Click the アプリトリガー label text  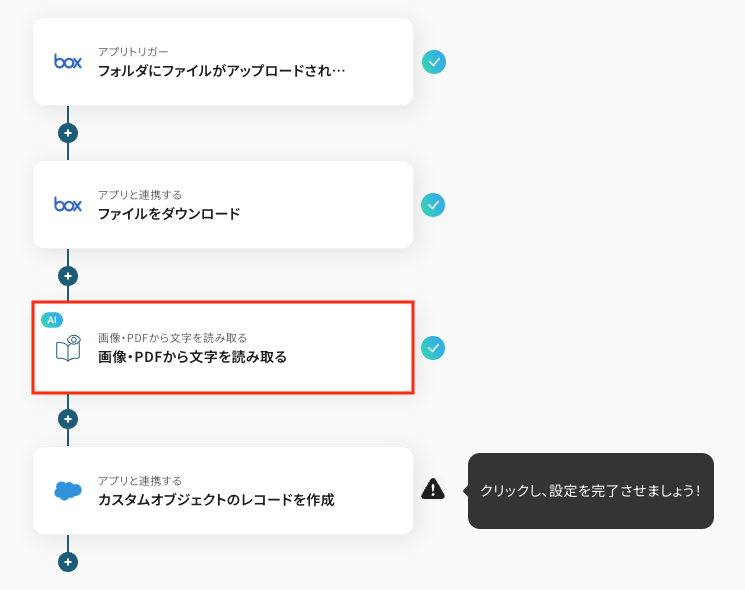(x=133, y=51)
